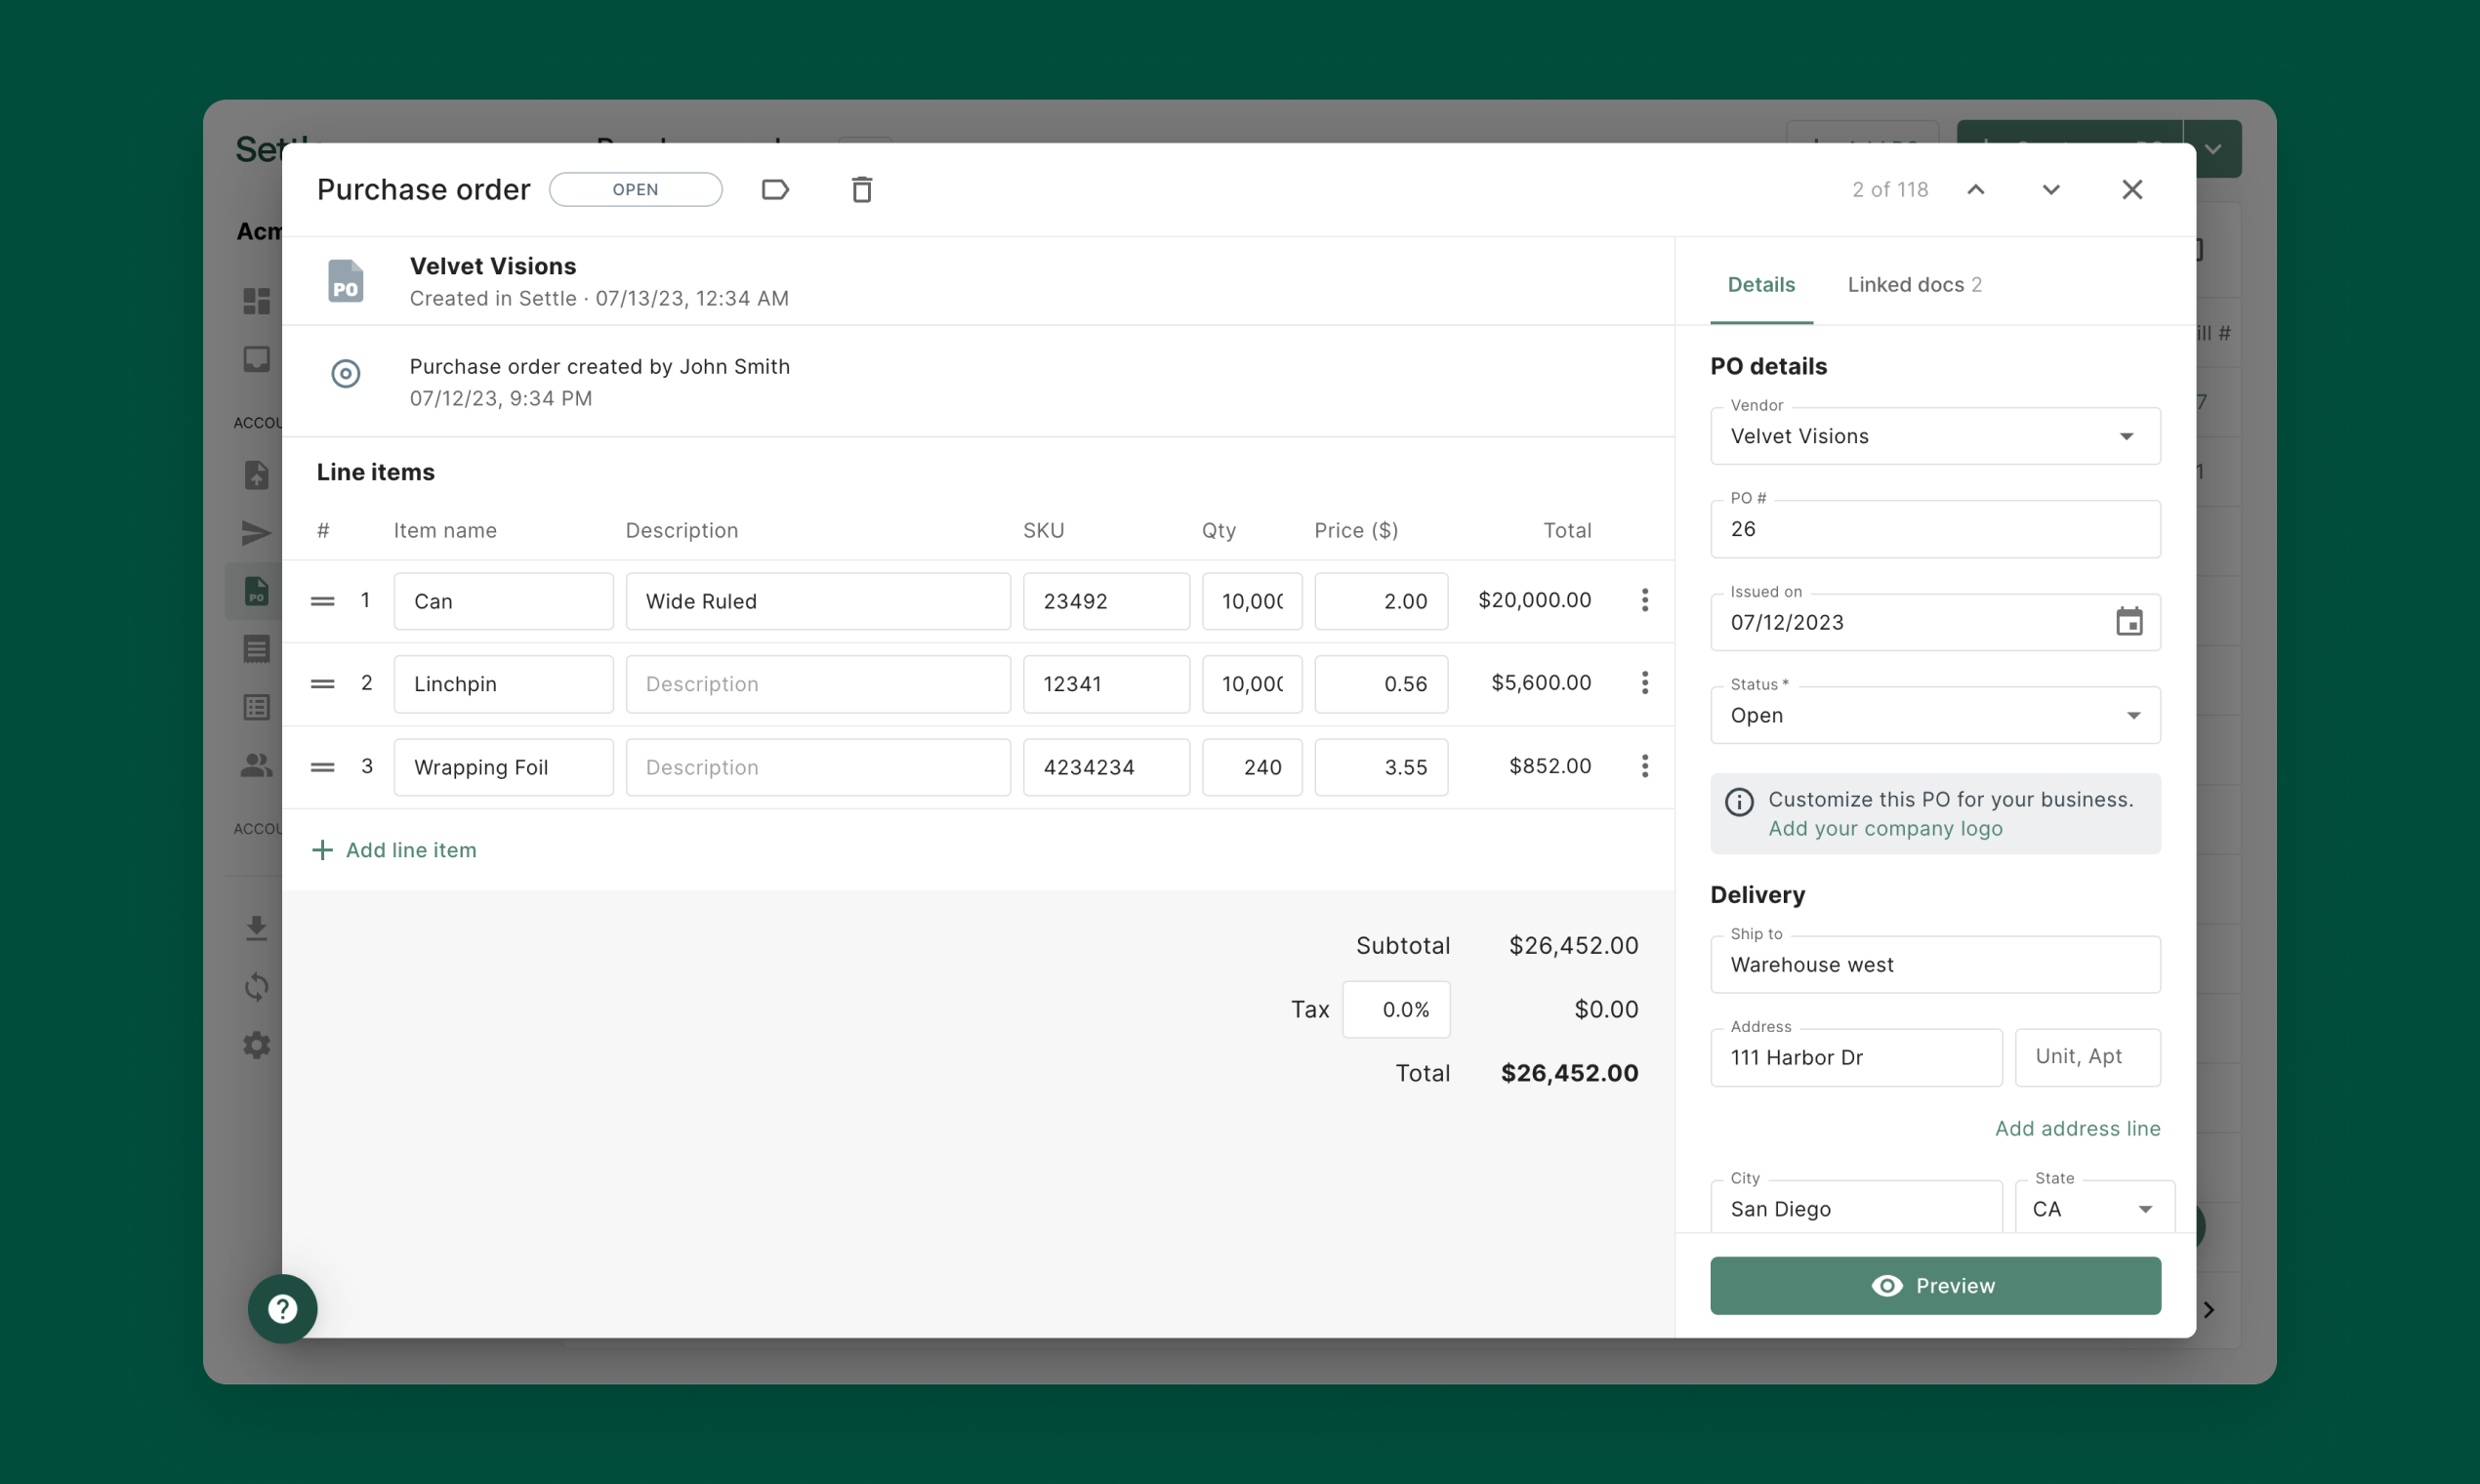Image resolution: width=2480 pixels, height=1484 pixels.
Task: Click the Wide Ruled description field
Action: click(818, 601)
